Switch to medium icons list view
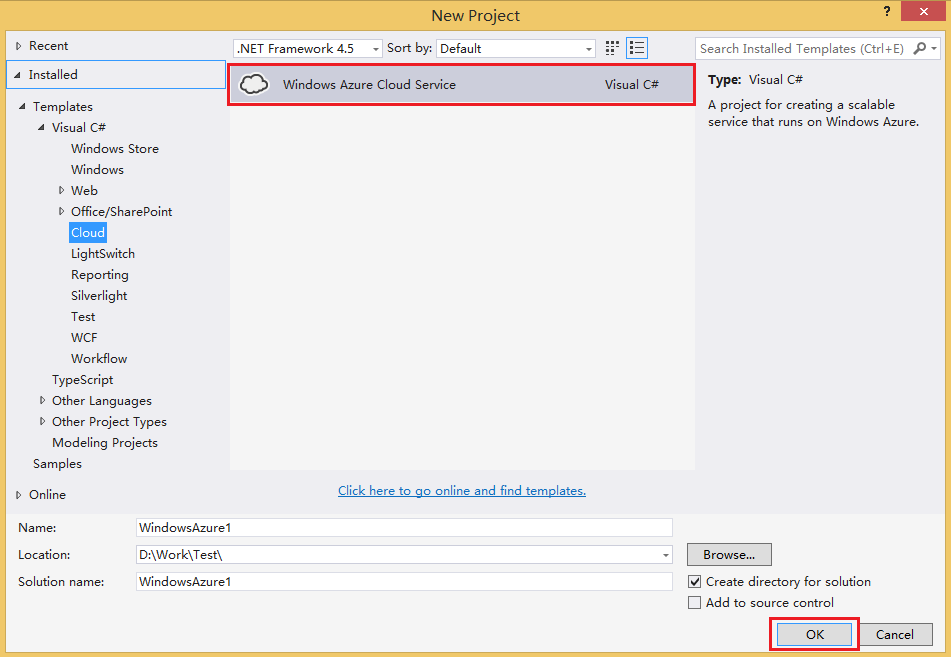The height and width of the screenshot is (657, 951). pos(637,48)
